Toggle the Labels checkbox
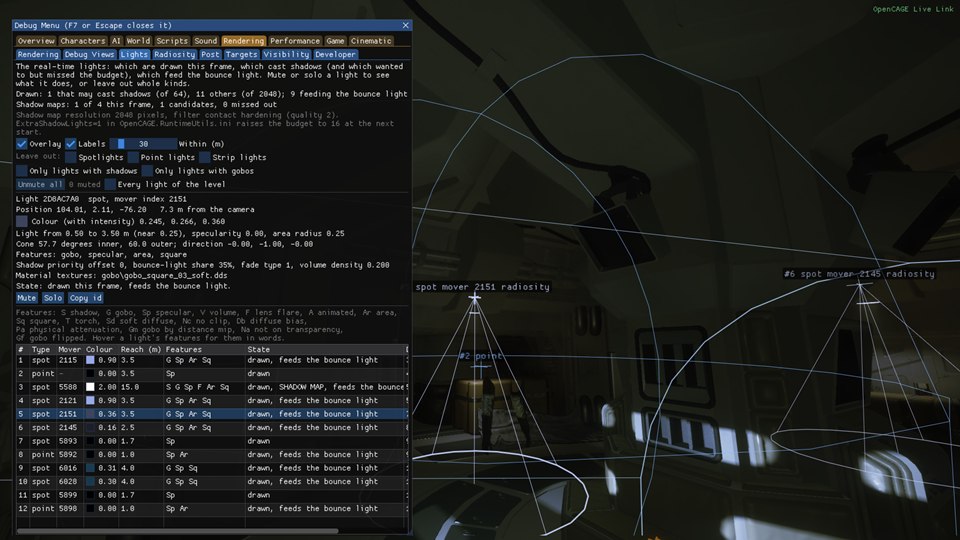Screen dimensions: 960x540 70,144
